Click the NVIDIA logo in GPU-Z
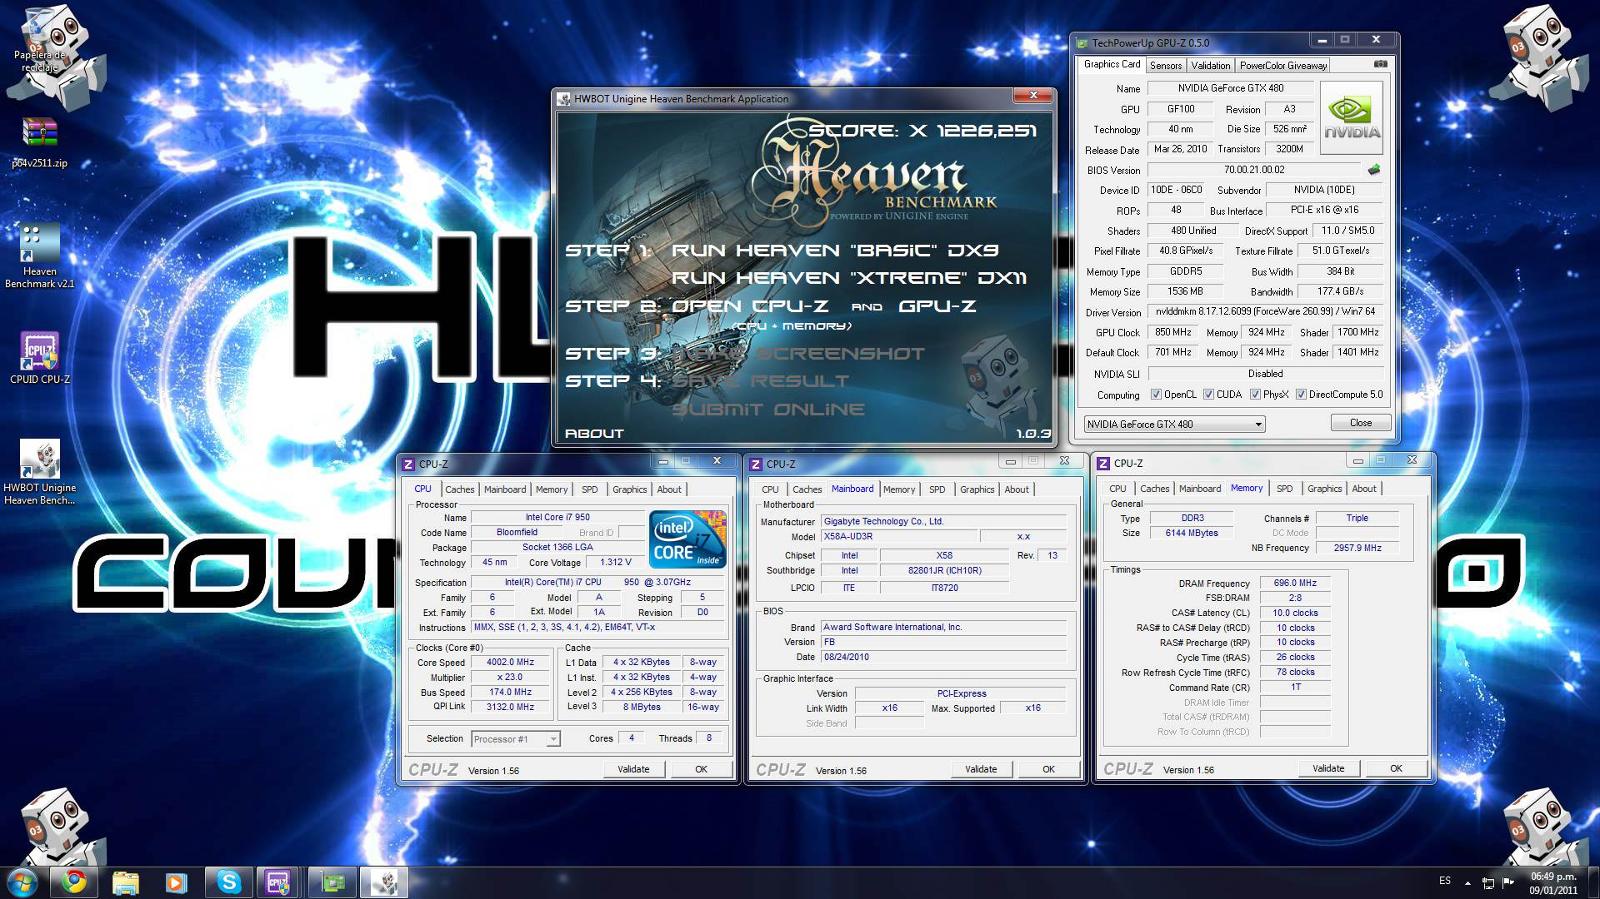The height and width of the screenshot is (899, 1600). click(1352, 117)
